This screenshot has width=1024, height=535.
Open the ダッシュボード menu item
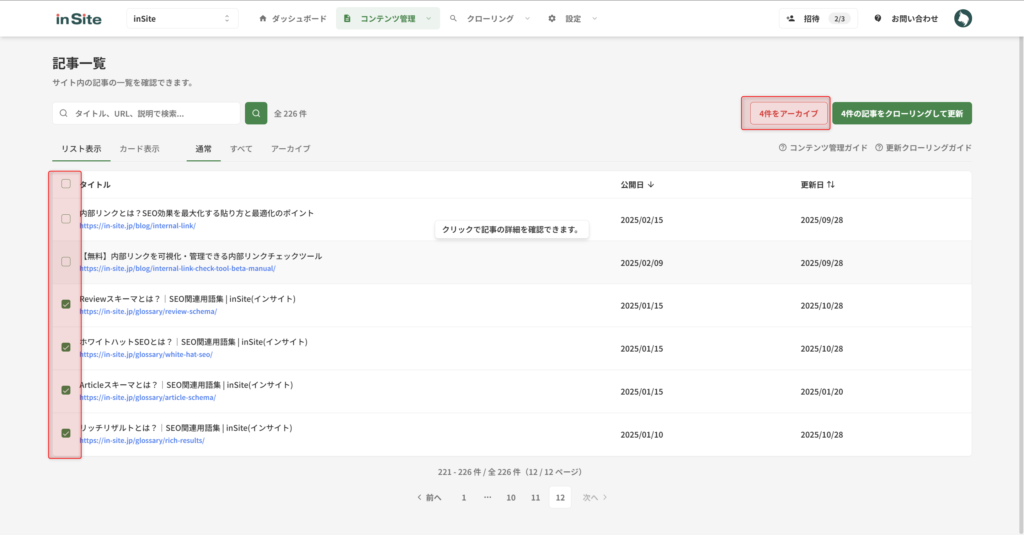click(293, 18)
